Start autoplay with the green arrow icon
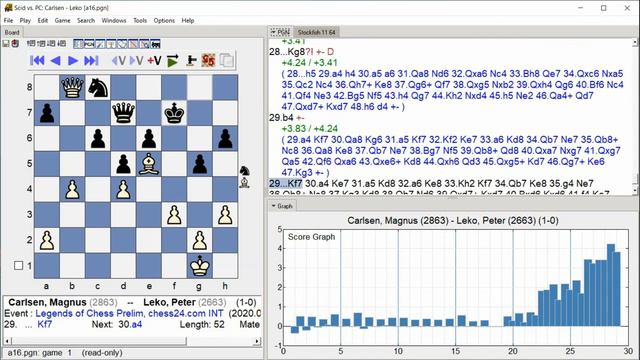Viewport: 640px width, 360px height. coord(173,60)
